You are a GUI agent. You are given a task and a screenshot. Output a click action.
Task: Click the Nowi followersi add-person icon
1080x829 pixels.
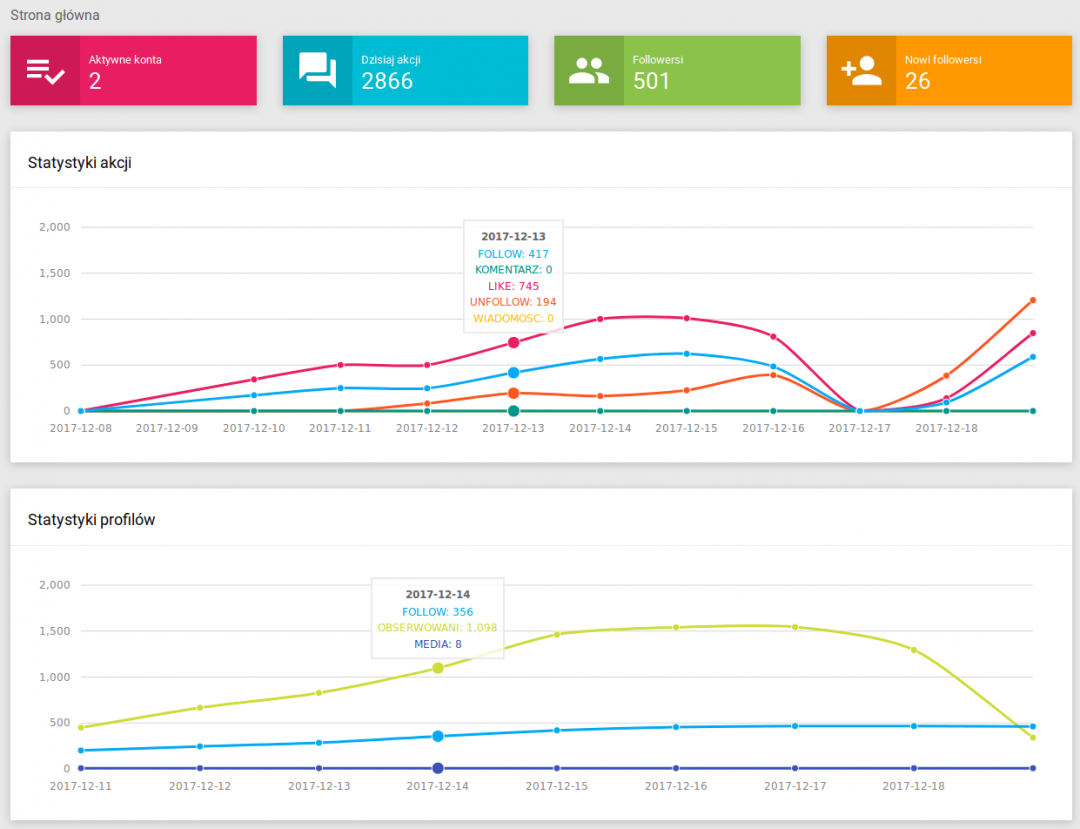[x=861, y=71]
